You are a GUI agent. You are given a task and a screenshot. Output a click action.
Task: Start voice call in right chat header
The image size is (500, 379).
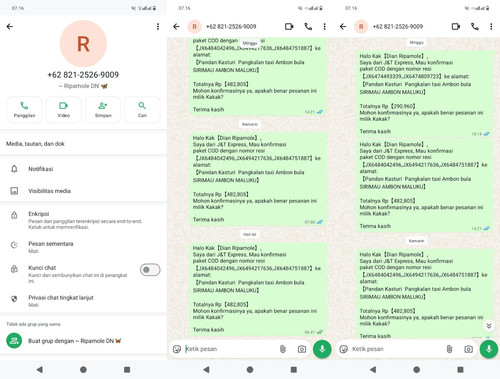[475, 27]
